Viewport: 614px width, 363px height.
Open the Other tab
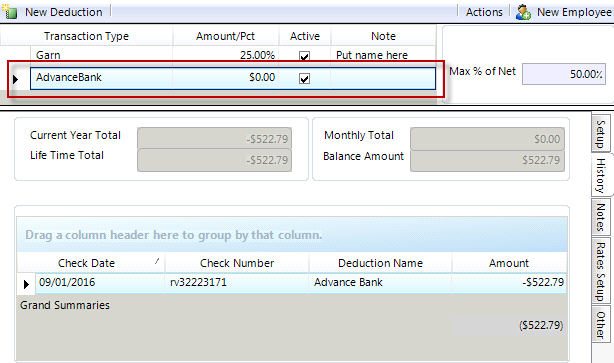600,325
